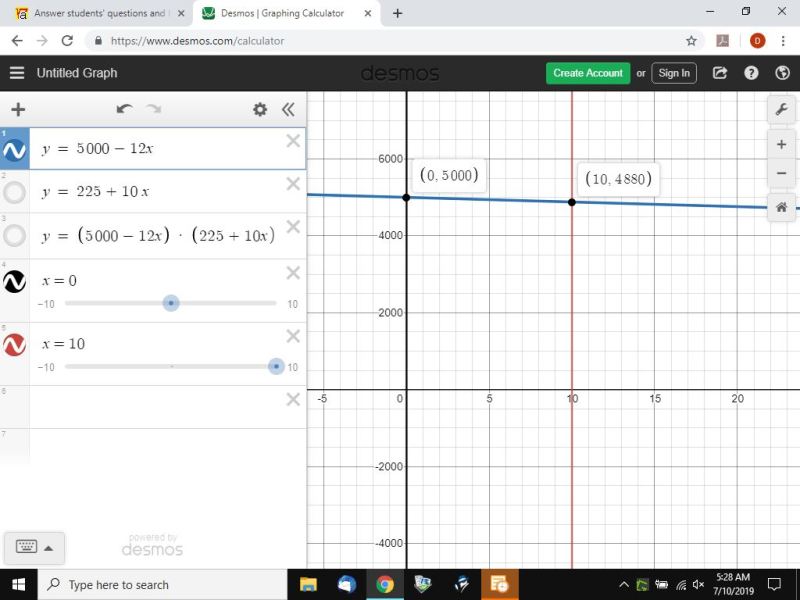The width and height of the screenshot is (800, 600).
Task: Open Windows notification center
Action: click(x=774, y=585)
